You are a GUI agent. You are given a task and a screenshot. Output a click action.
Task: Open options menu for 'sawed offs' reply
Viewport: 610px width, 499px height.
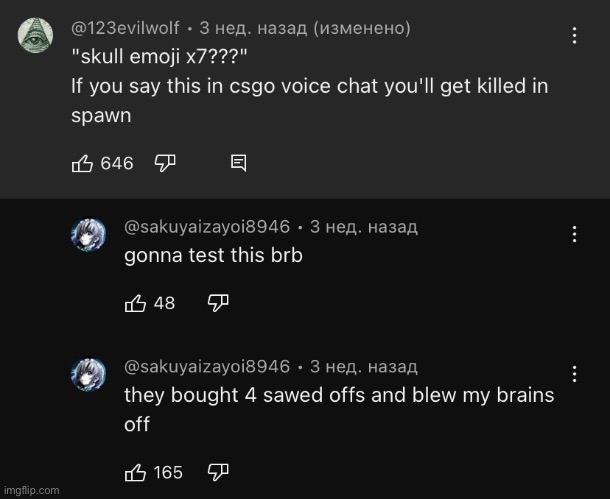coord(575,374)
